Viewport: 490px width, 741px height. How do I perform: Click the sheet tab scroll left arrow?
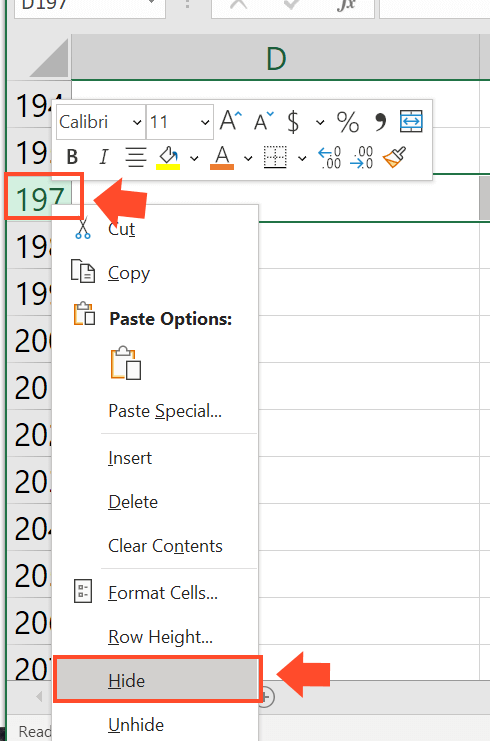click(39, 696)
